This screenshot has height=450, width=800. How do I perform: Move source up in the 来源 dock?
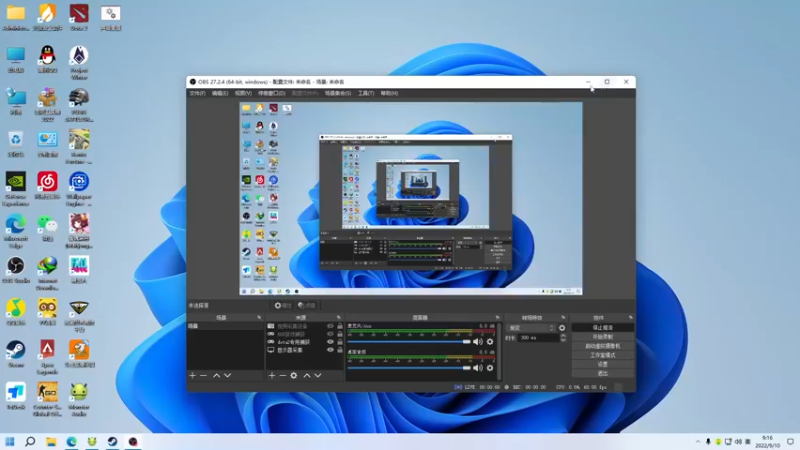[x=307, y=376]
